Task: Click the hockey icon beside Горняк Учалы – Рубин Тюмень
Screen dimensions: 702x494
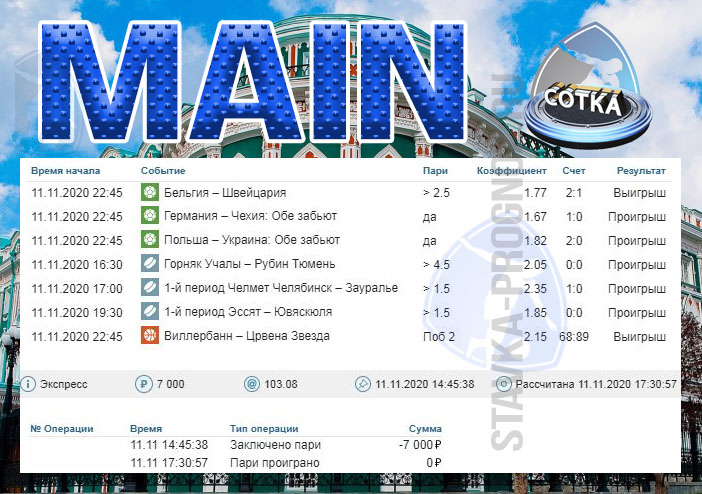Action: tap(150, 263)
